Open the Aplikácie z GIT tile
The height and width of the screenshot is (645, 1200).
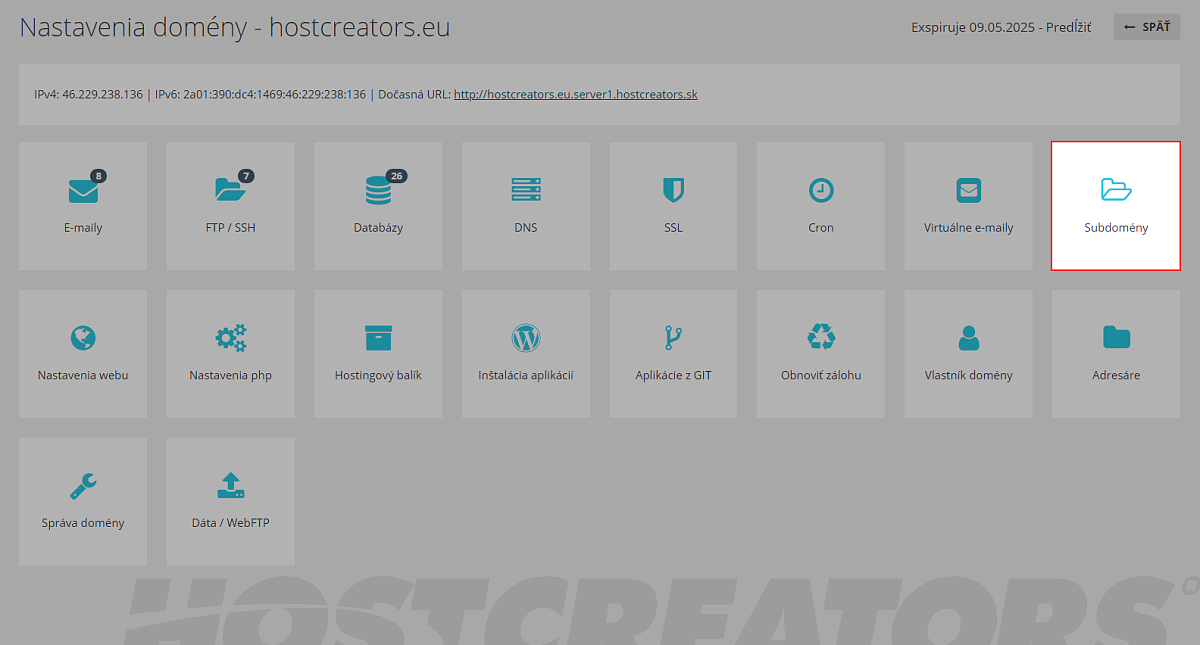673,354
